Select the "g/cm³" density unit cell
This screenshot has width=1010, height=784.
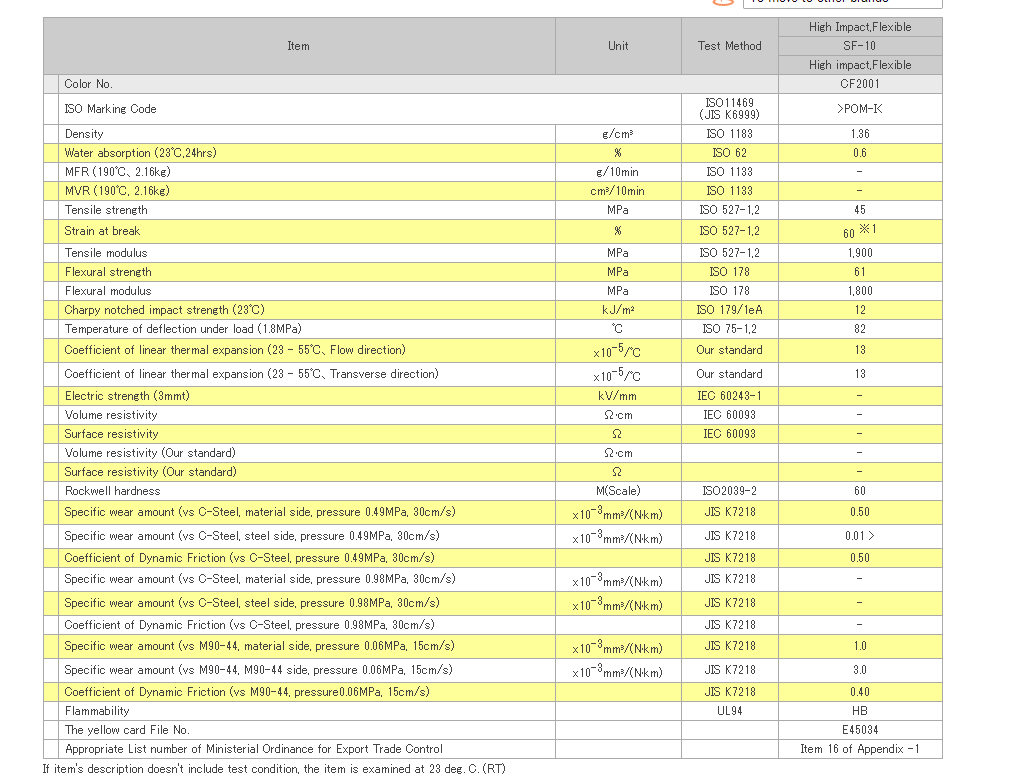point(618,134)
